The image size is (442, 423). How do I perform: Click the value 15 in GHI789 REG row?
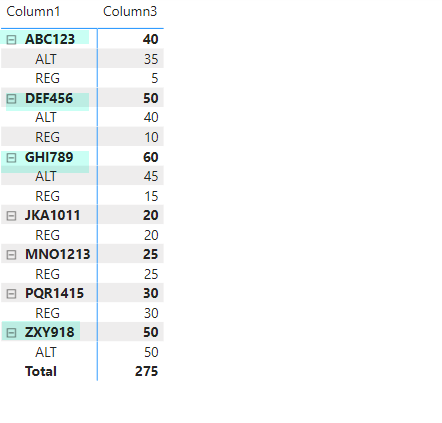151,196
